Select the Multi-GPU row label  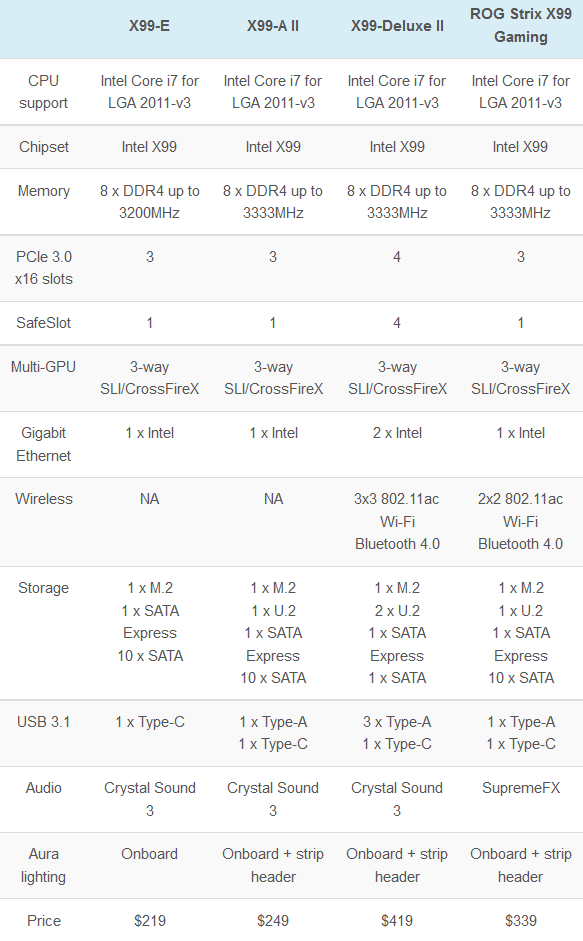pos(43,367)
